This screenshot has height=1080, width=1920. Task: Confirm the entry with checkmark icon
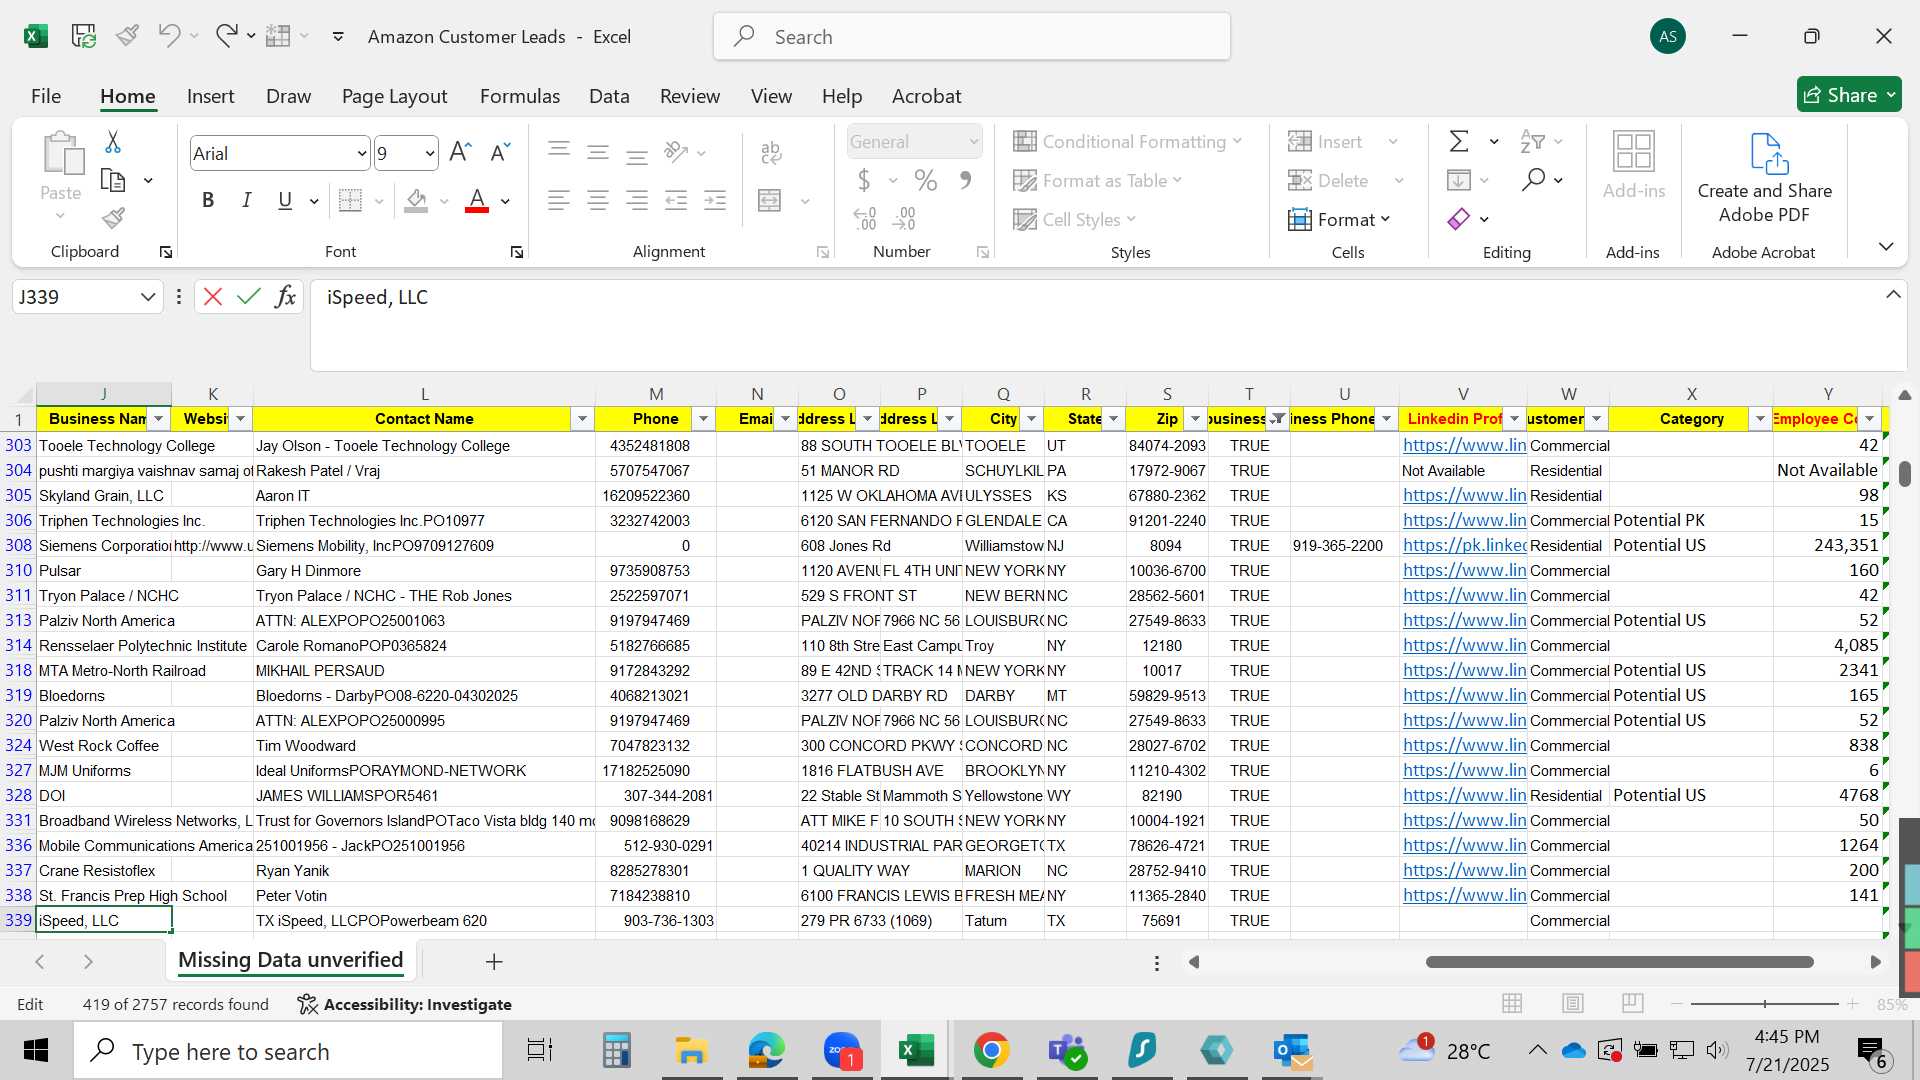[249, 297]
